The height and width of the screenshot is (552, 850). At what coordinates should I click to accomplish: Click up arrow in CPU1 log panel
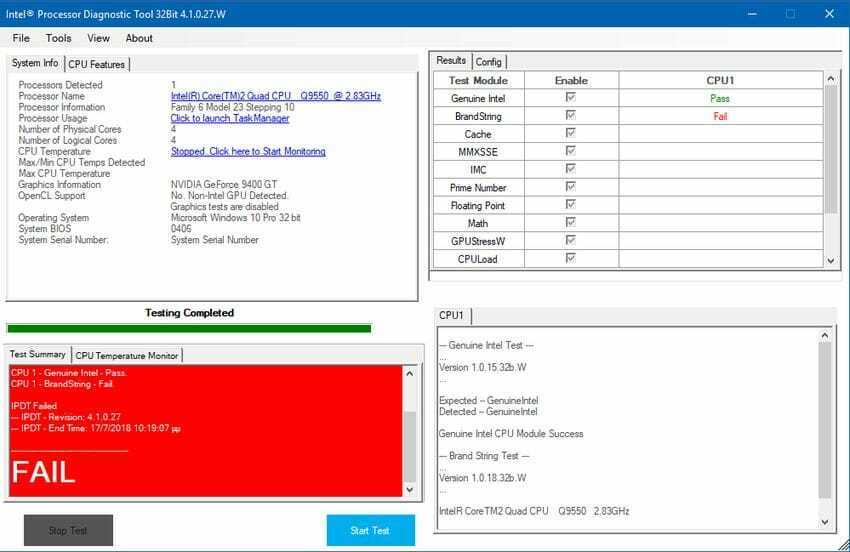point(825,335)
